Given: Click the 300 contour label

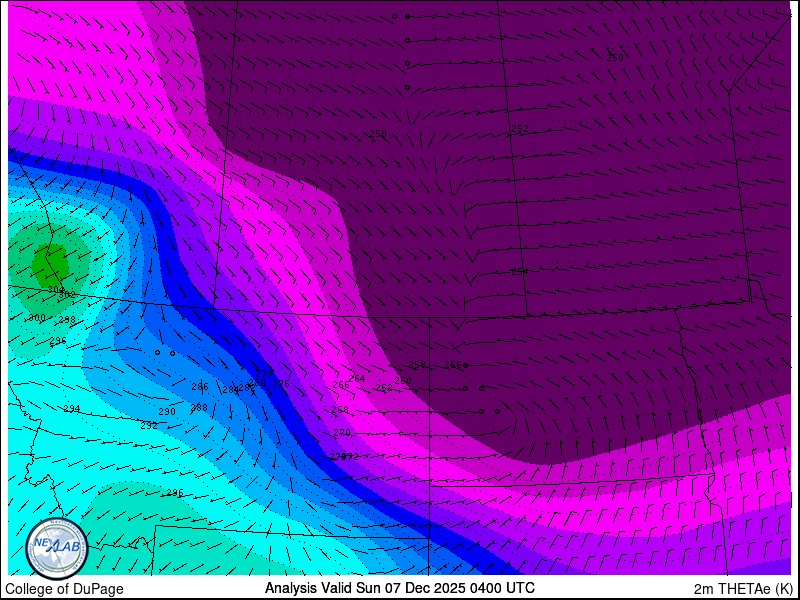Looking at the screenshot, I should coord(37,318).
